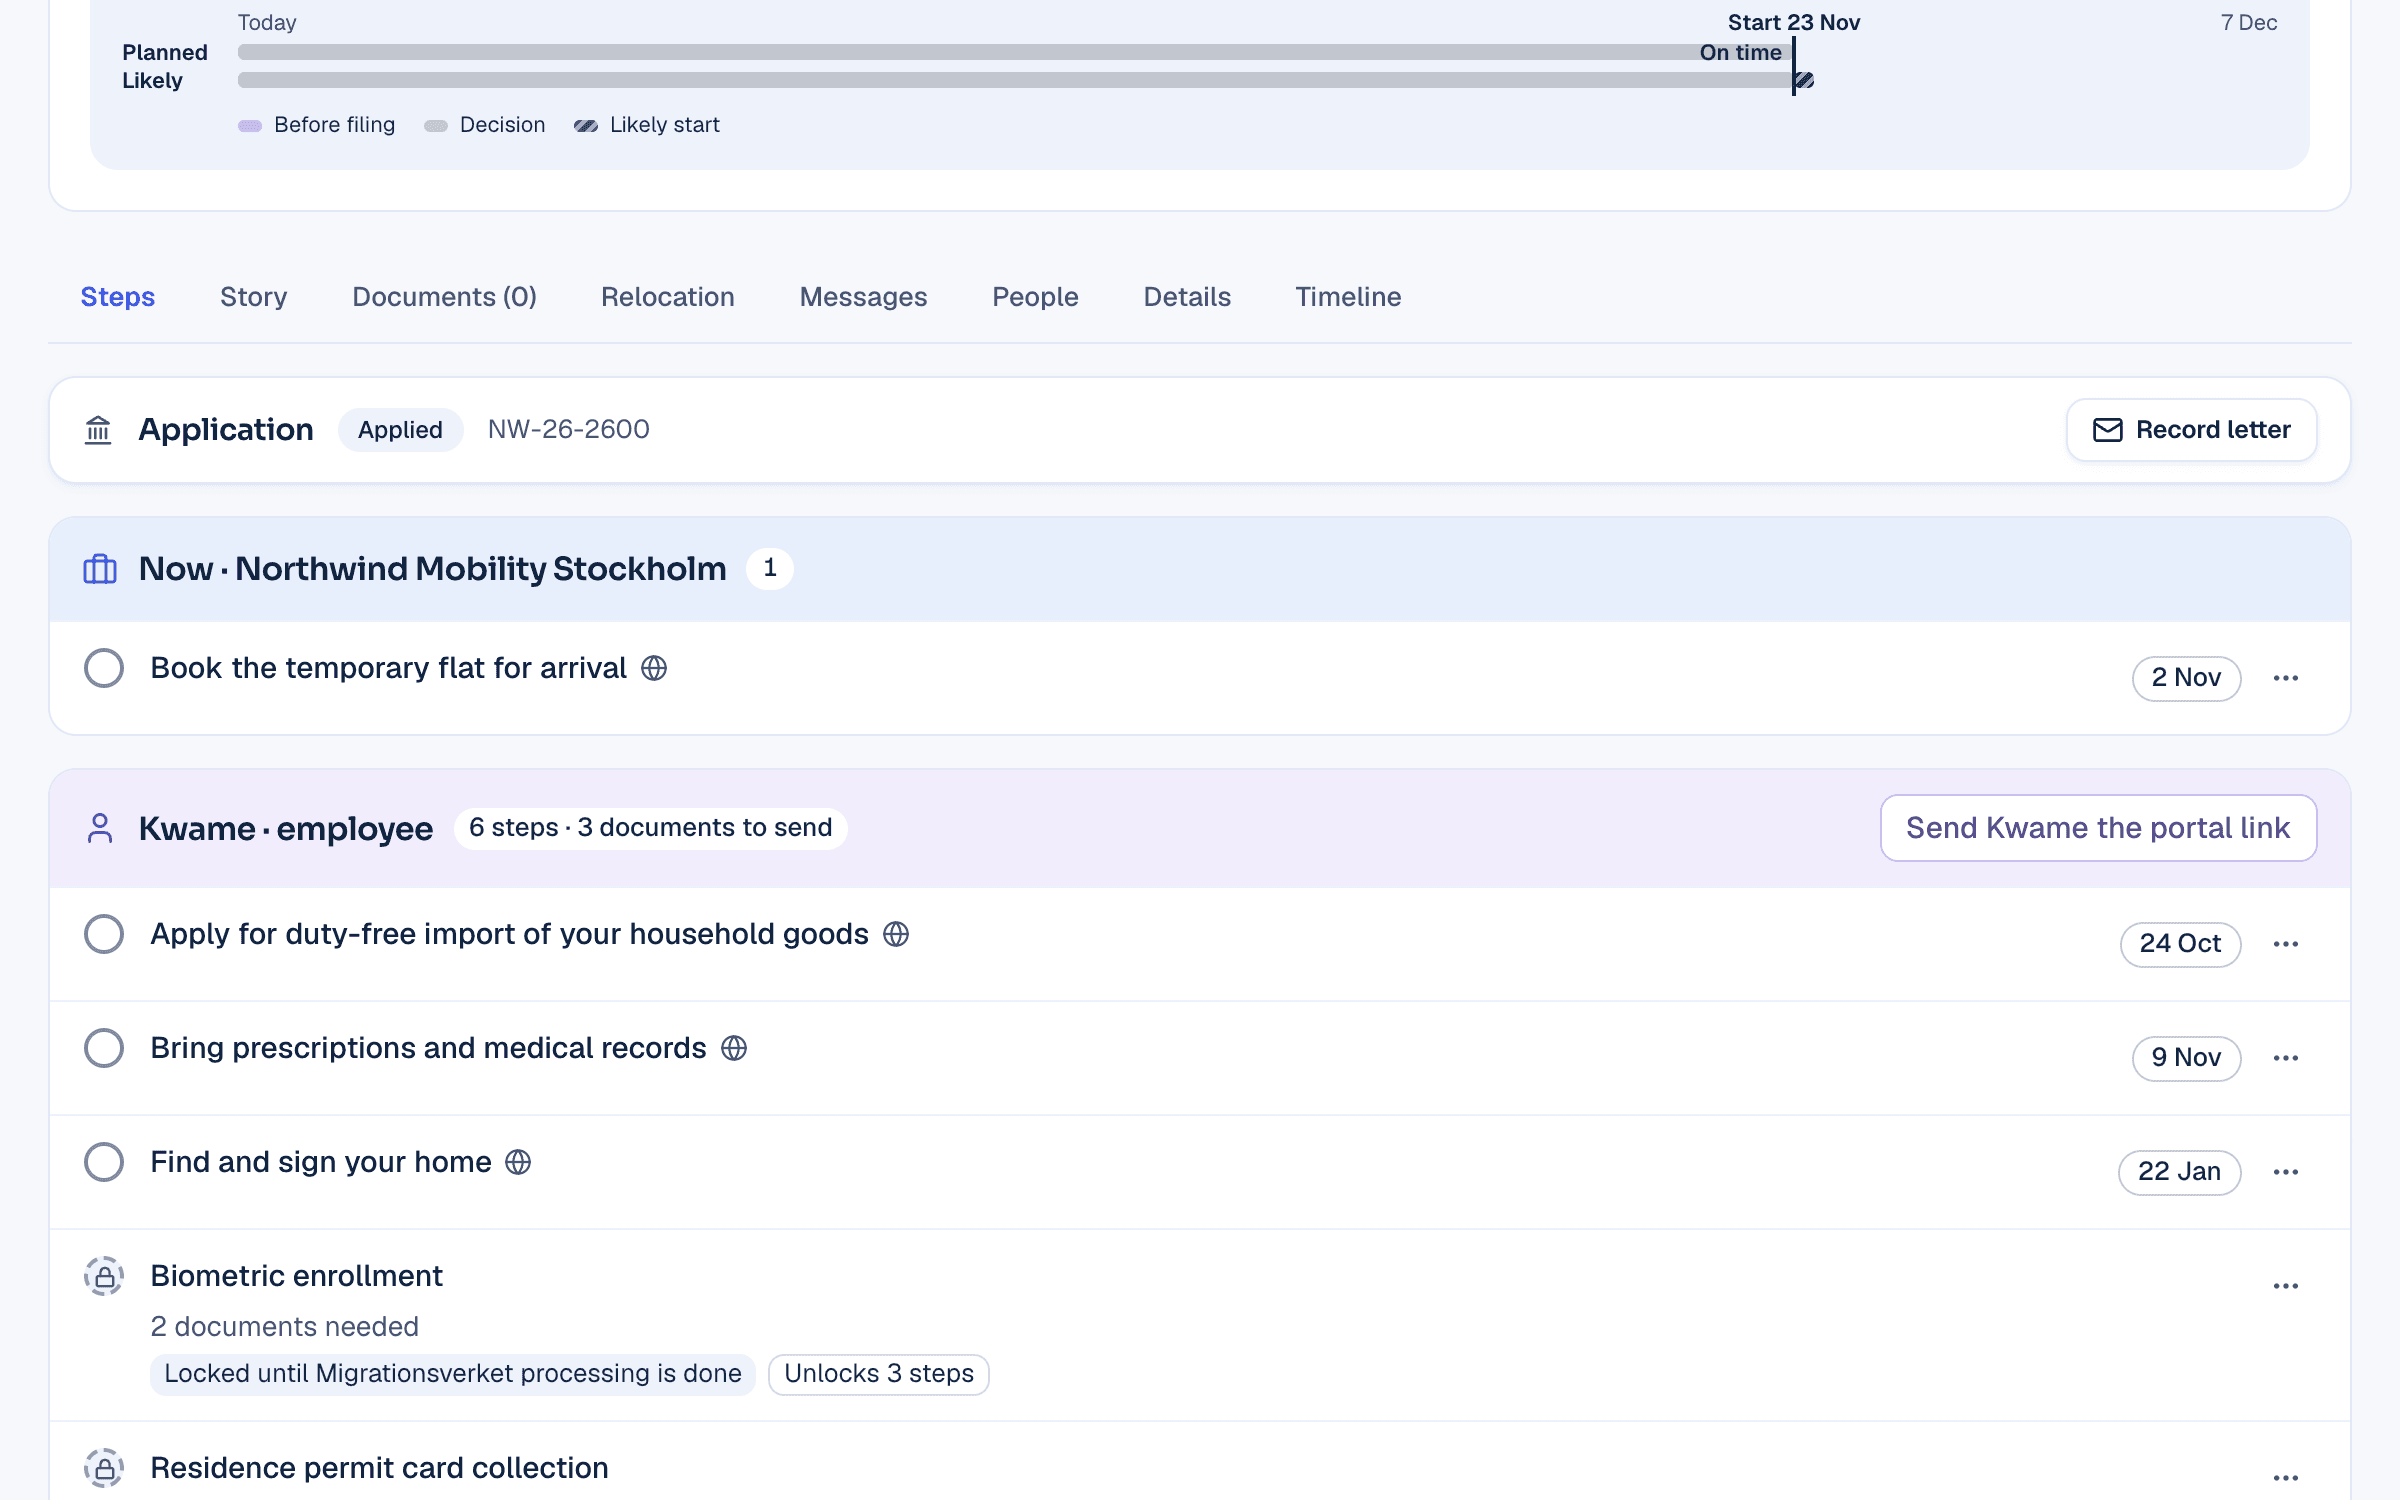The width and height of the screenshot is (2400, 1500).
Task: Click globe icon next to Find and sign your home
Action: point(518,1162)
